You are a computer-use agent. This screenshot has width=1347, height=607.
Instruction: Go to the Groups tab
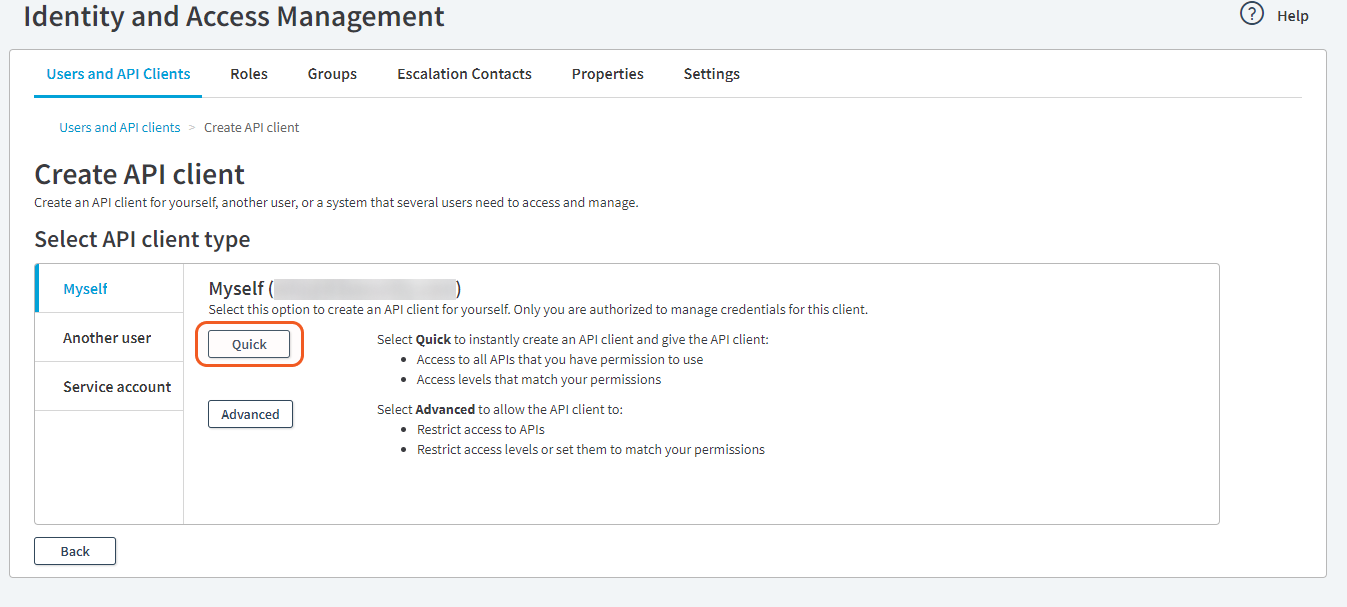pos(332,74)
